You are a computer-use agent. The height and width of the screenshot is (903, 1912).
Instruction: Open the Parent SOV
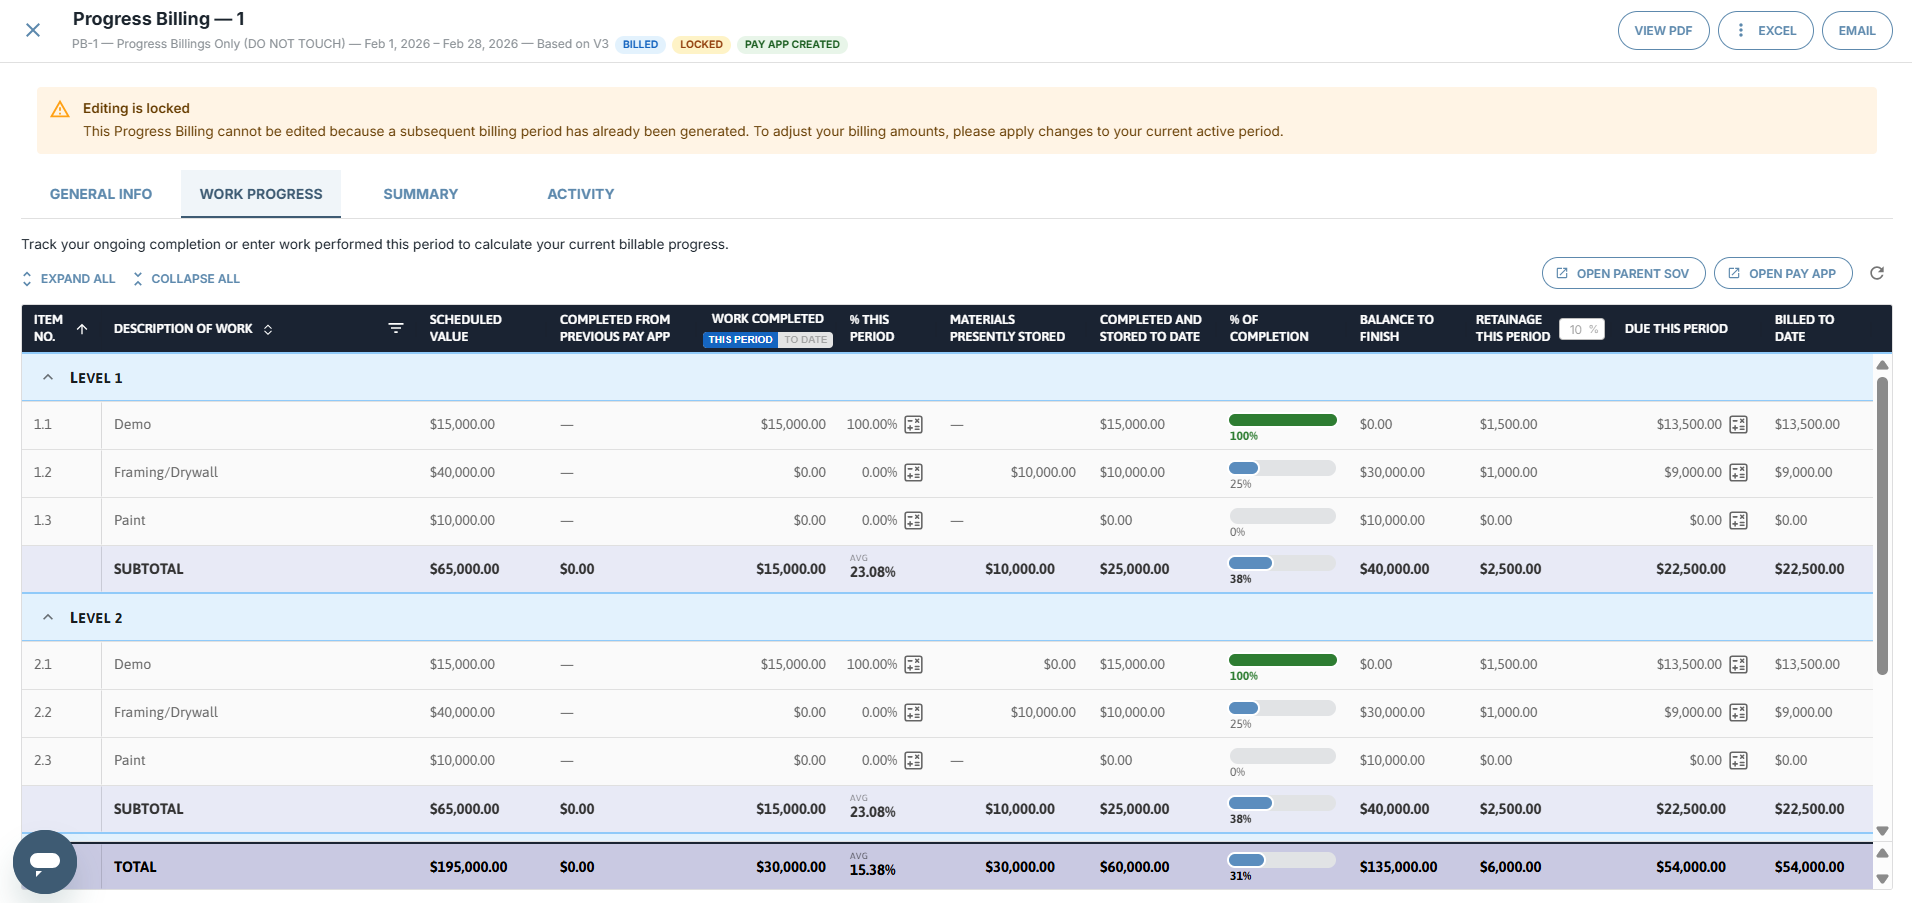point(1623,273)
